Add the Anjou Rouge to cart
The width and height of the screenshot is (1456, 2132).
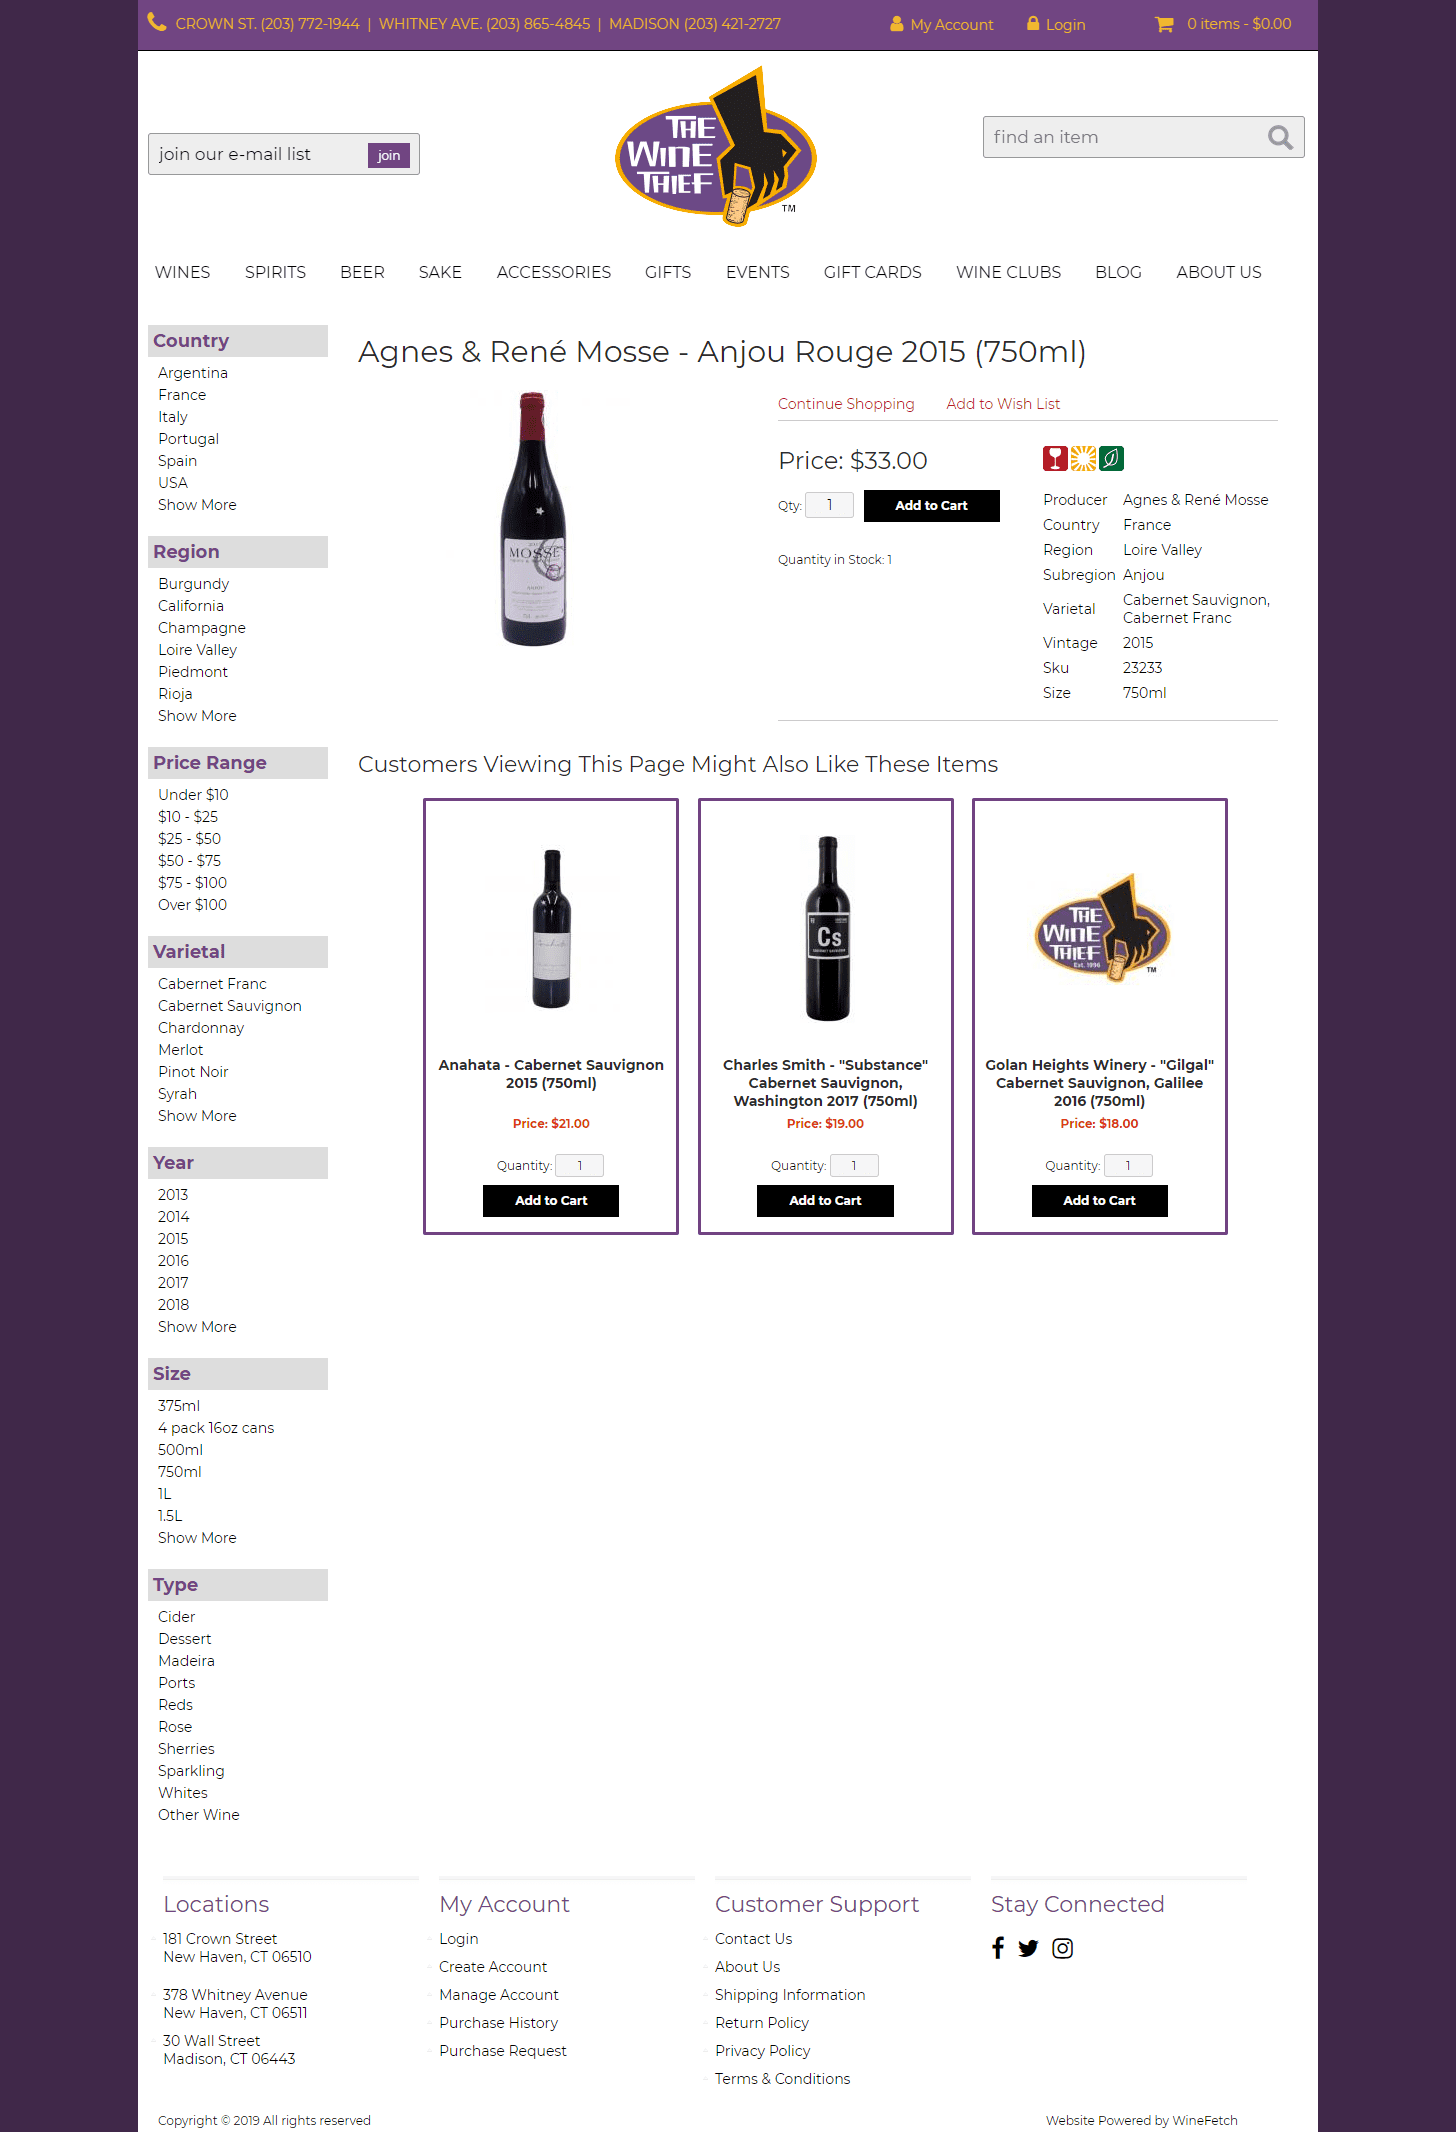(x=931, y=506)
